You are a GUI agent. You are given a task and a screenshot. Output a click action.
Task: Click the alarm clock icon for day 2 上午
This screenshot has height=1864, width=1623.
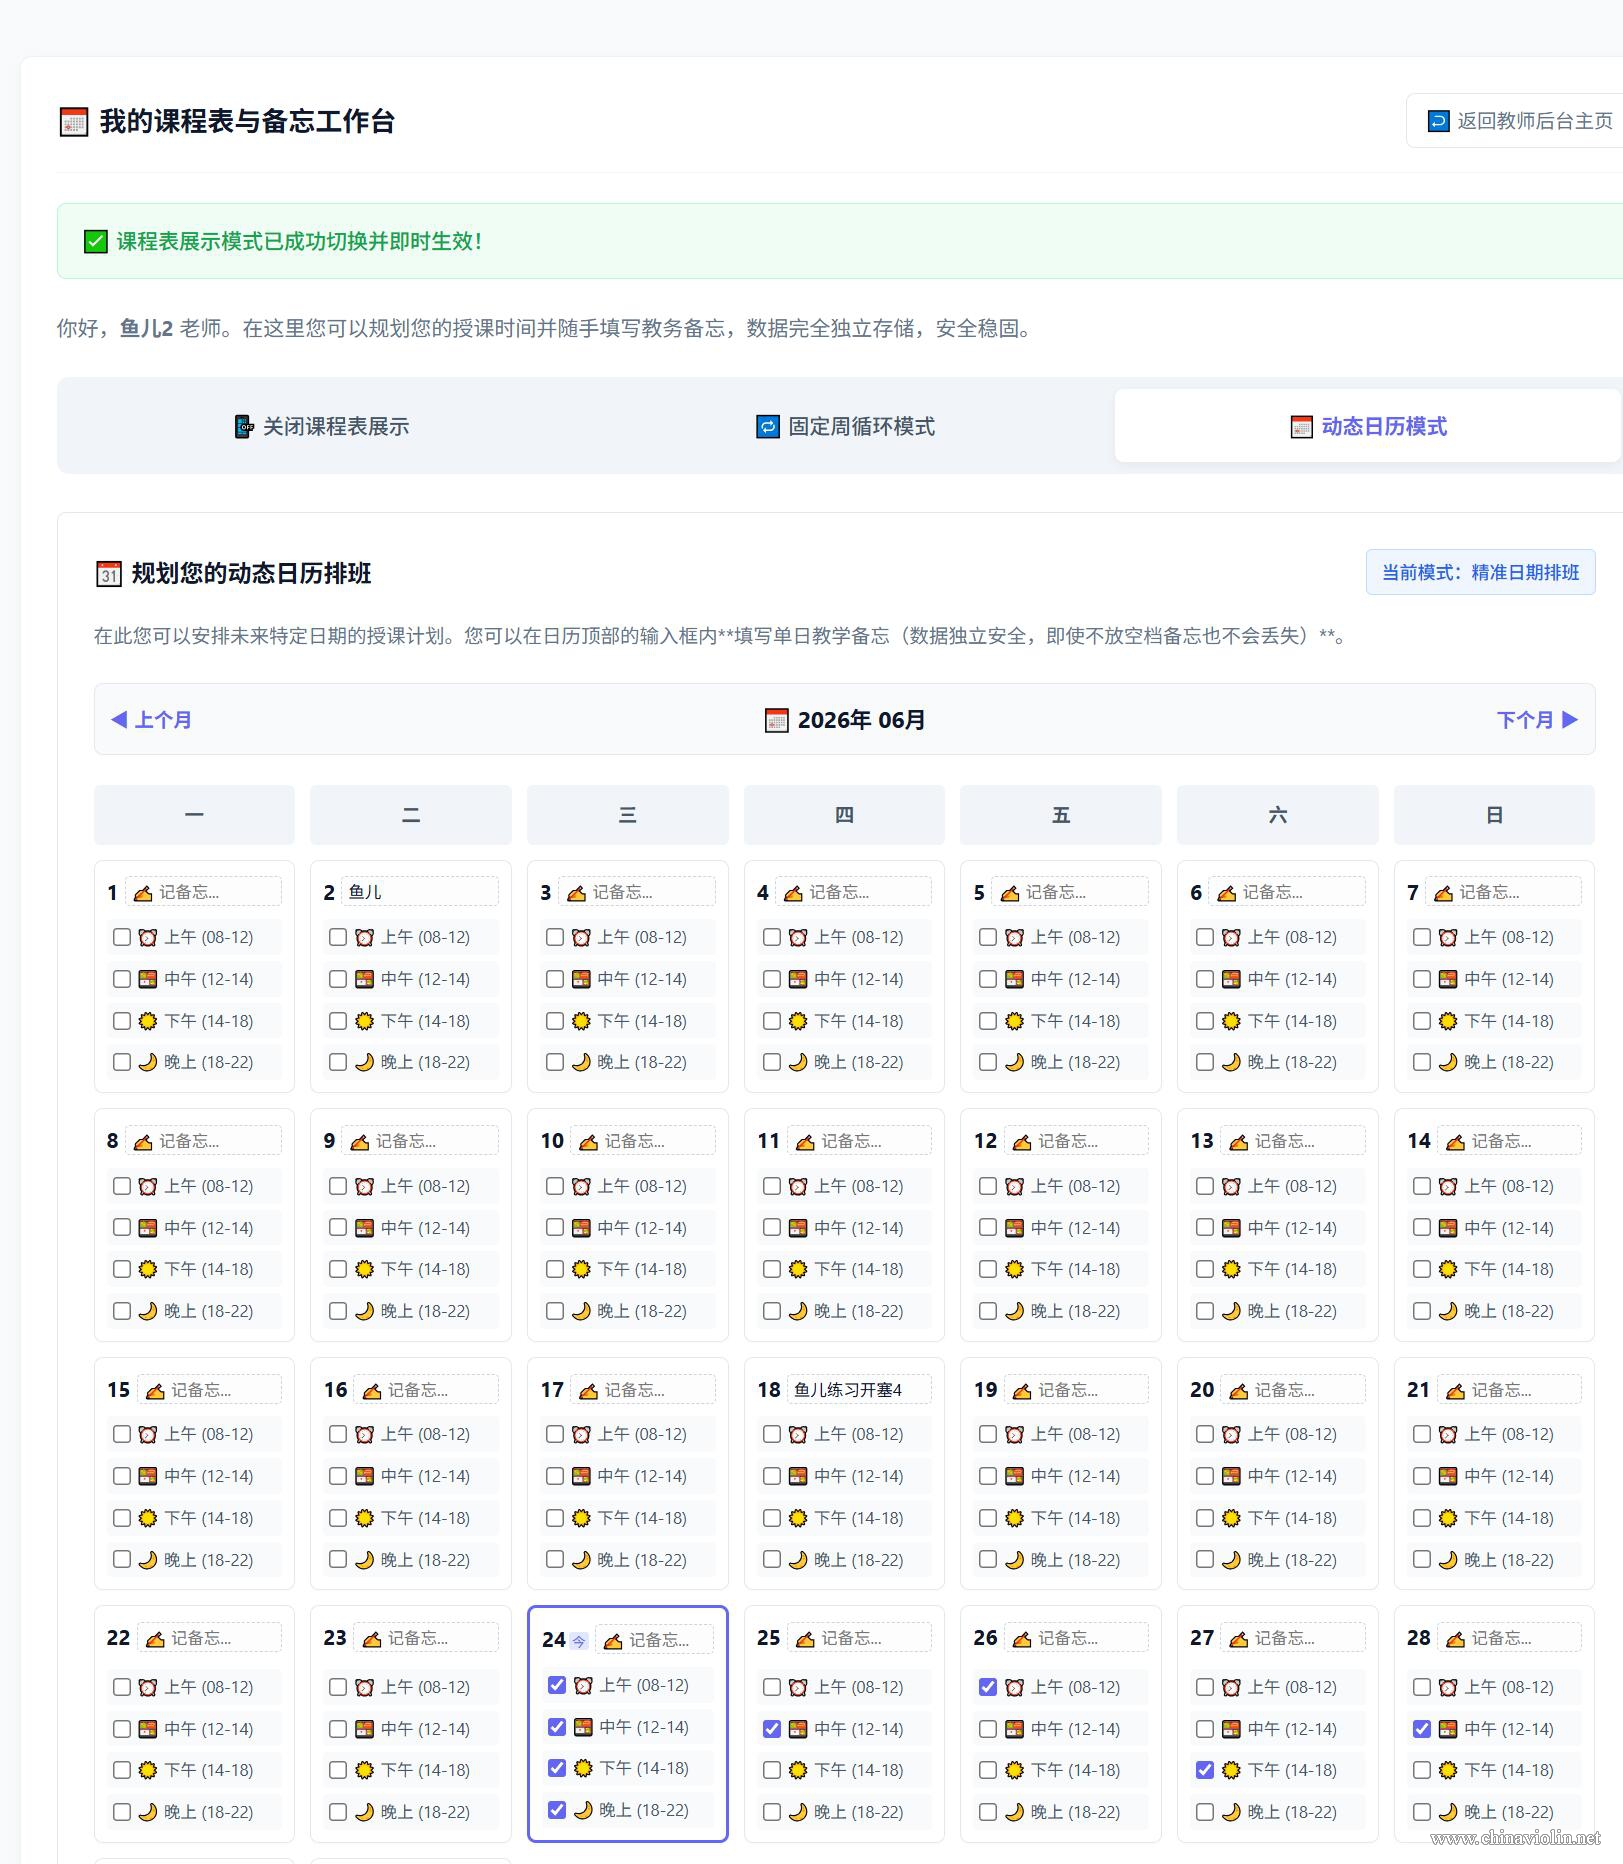coord(364,938)
